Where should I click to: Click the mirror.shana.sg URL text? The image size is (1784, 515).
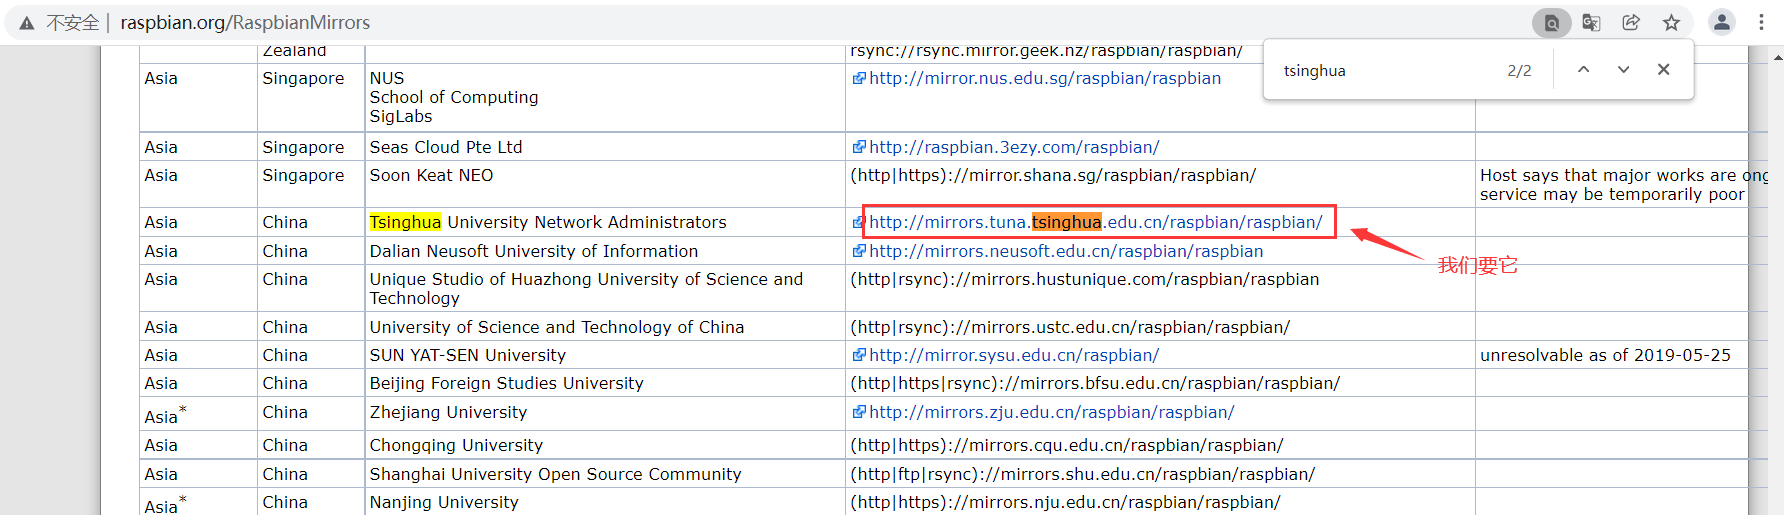[1053, 175]
